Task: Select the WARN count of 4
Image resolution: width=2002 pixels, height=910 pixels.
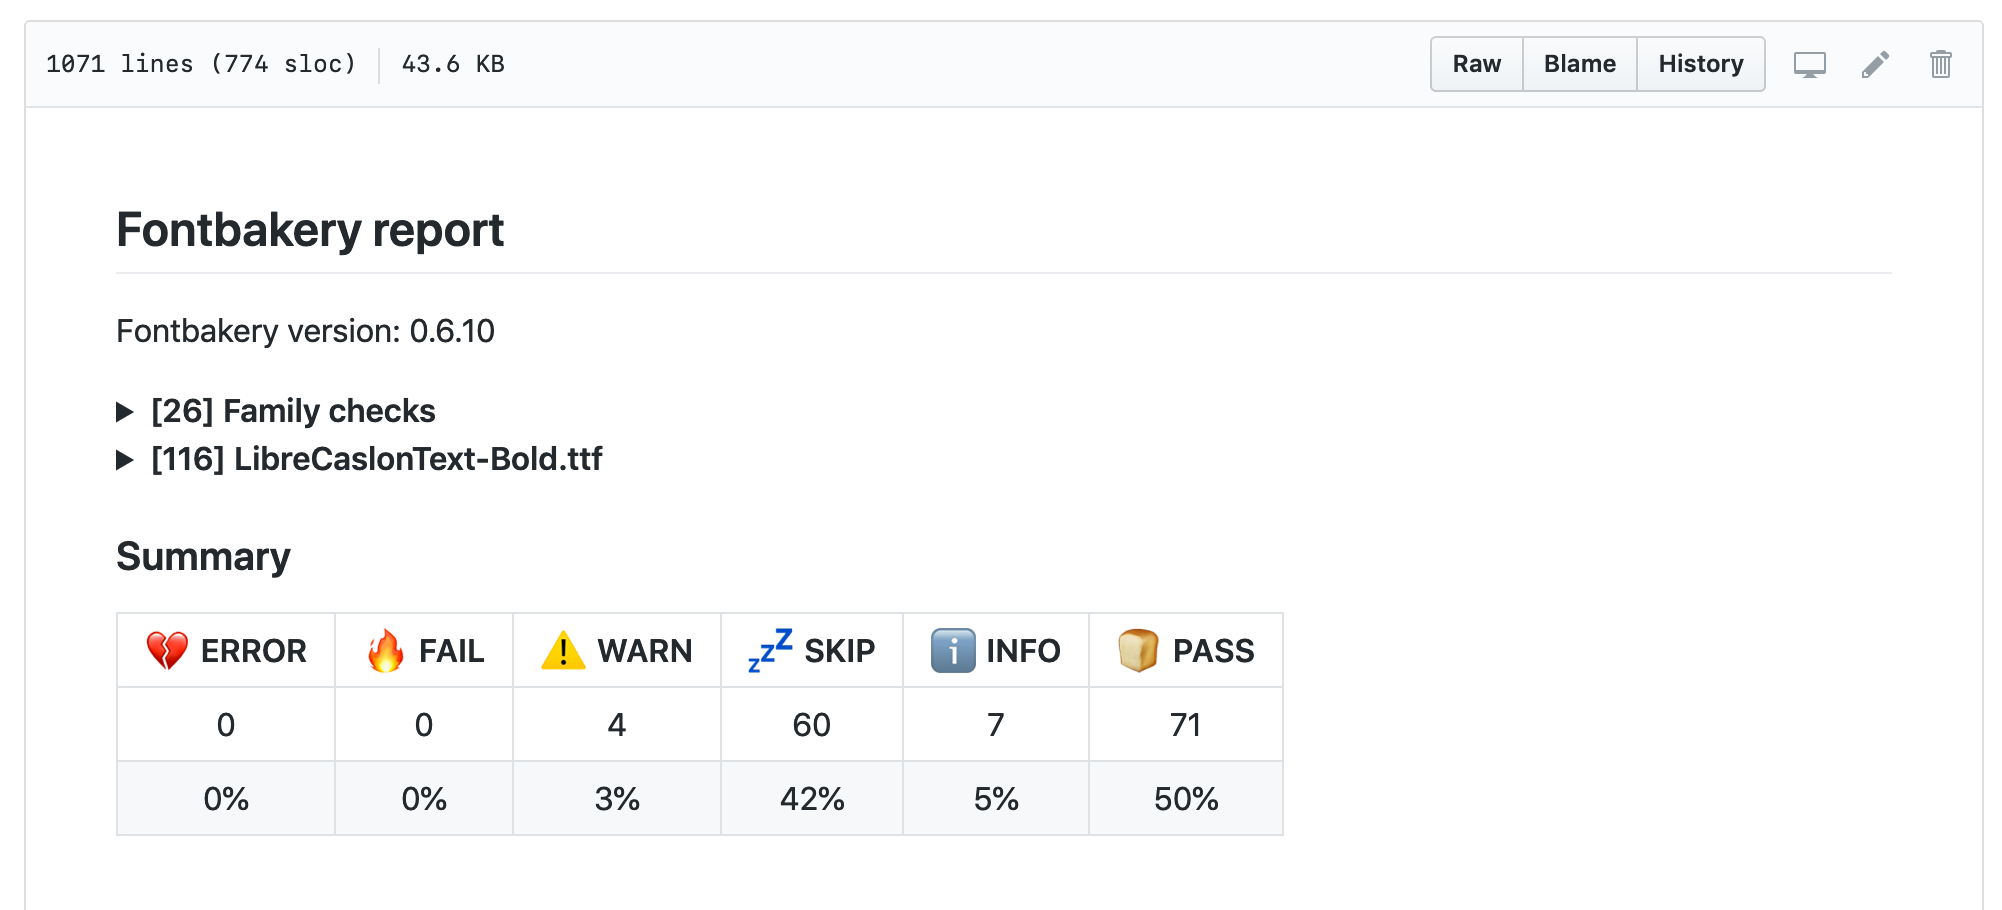Action: point(616,724)
